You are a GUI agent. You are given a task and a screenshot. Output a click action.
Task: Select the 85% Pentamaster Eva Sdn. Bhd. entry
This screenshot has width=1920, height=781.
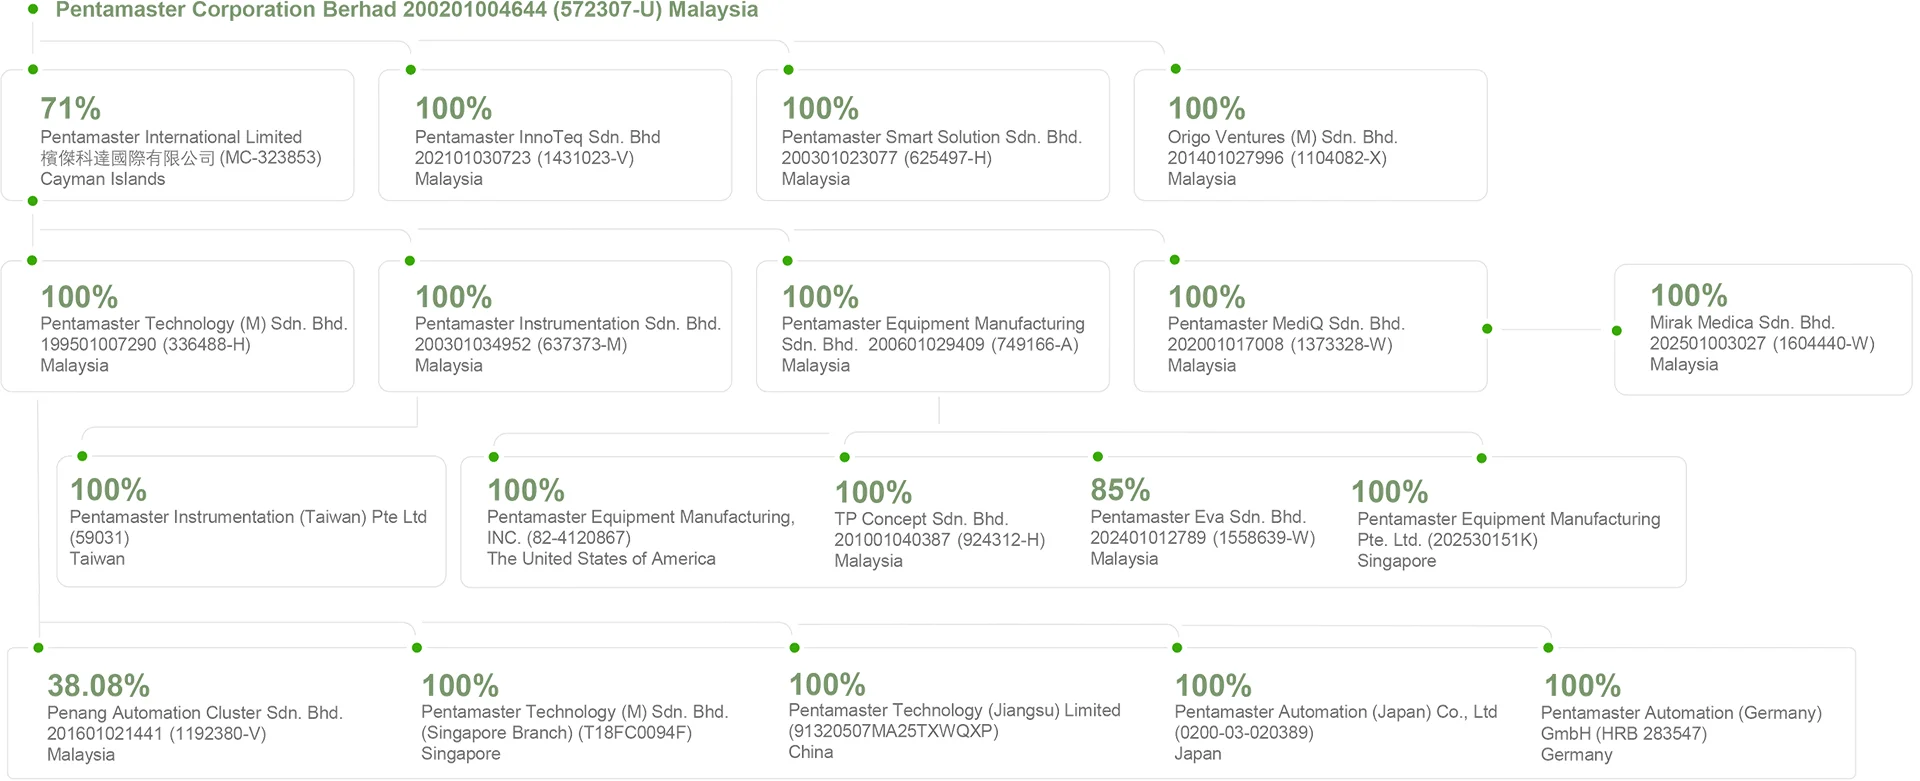pyautogui.click(x=1202, y=522)
